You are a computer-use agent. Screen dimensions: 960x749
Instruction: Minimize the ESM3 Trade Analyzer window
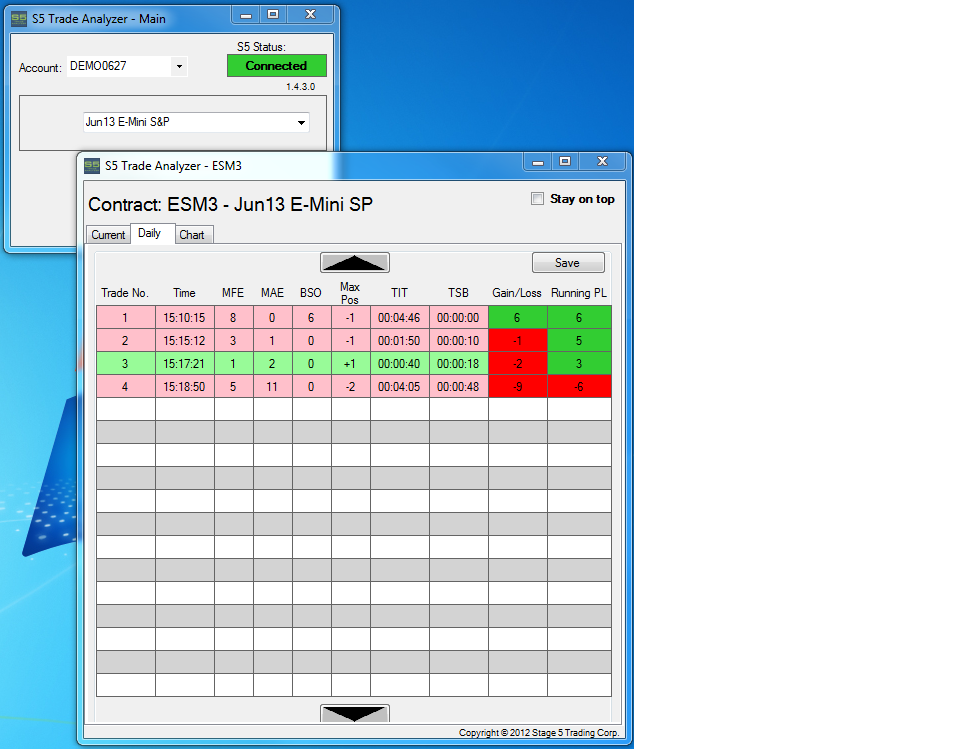(x=538, y=162)
